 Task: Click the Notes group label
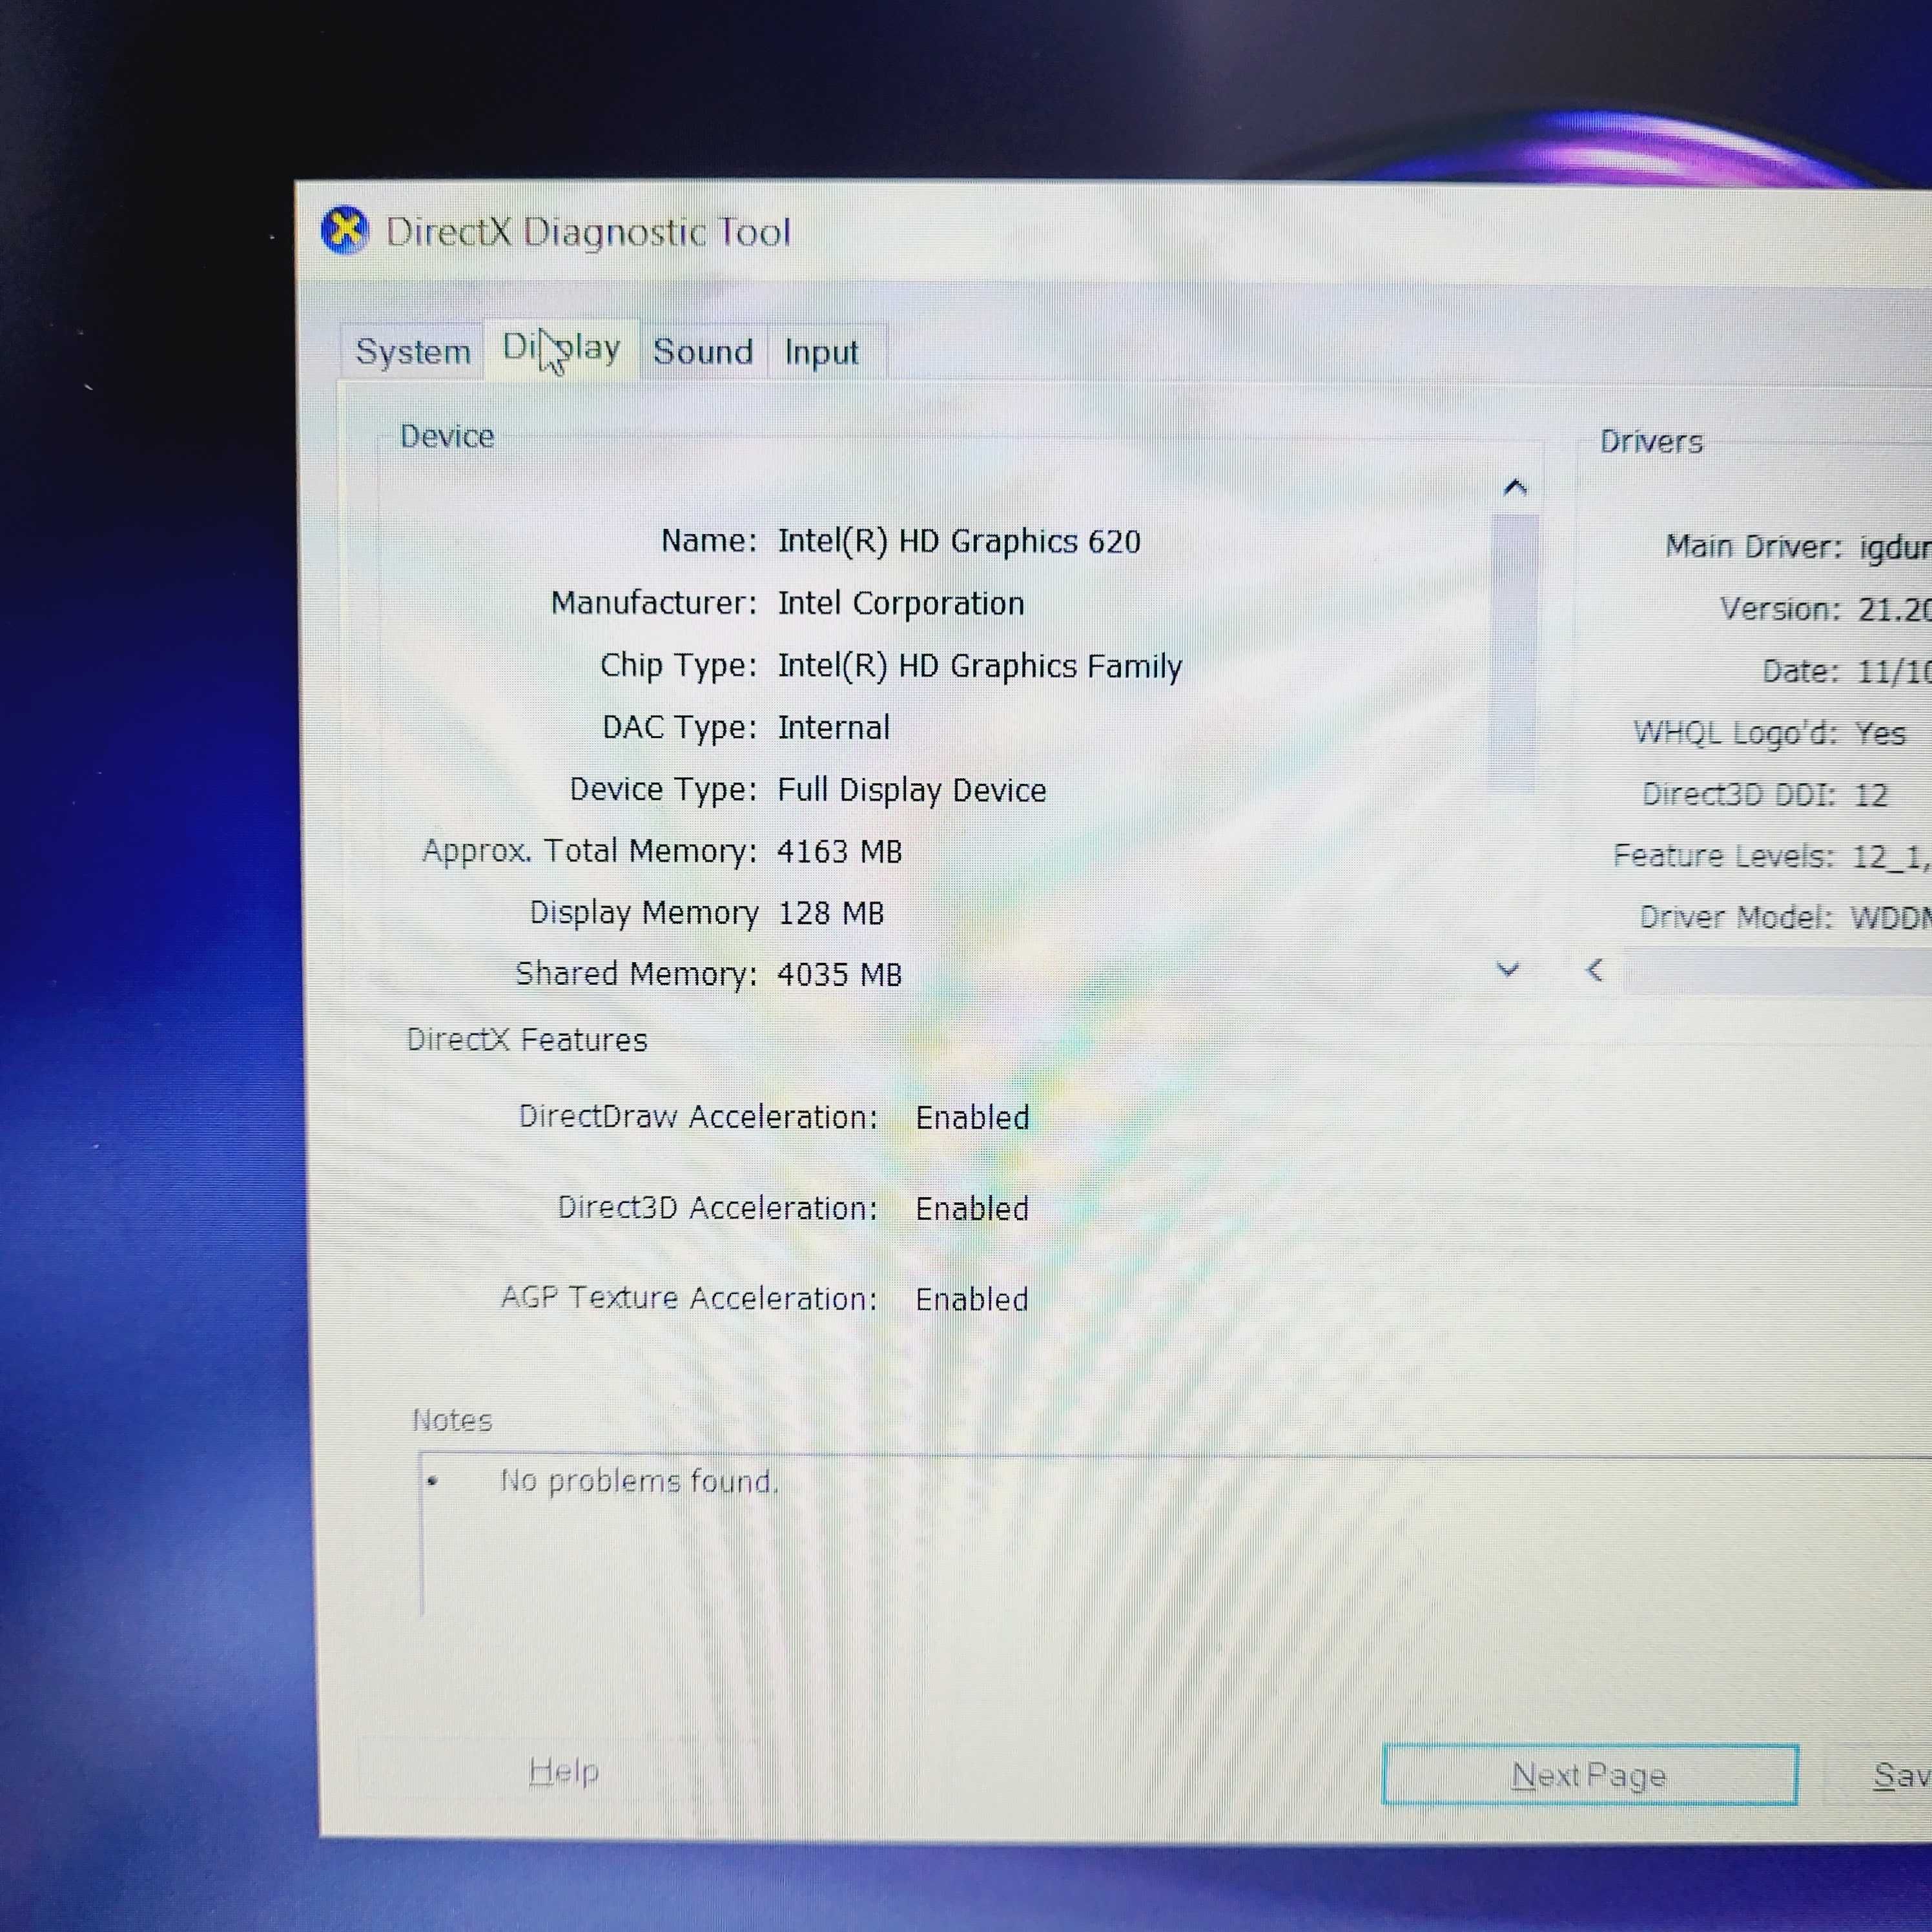tap(452, 1420)
